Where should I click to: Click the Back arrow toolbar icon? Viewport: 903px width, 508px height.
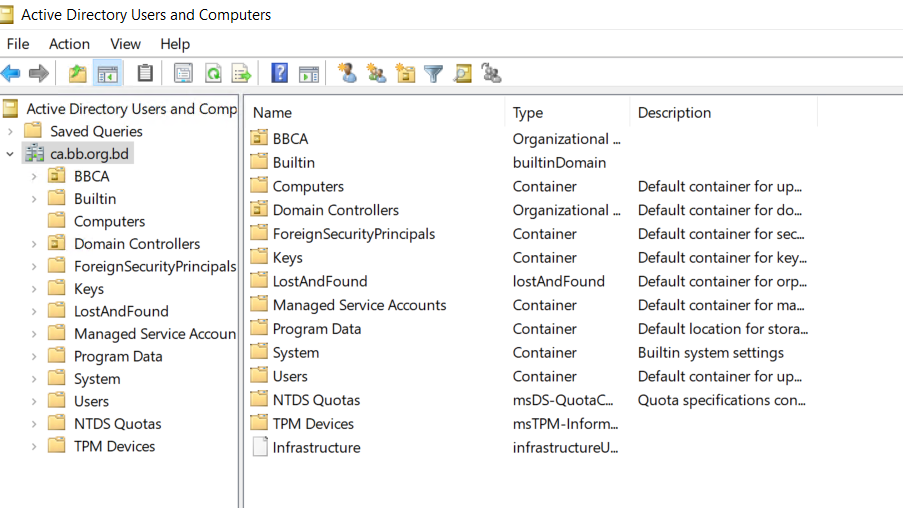10,73
